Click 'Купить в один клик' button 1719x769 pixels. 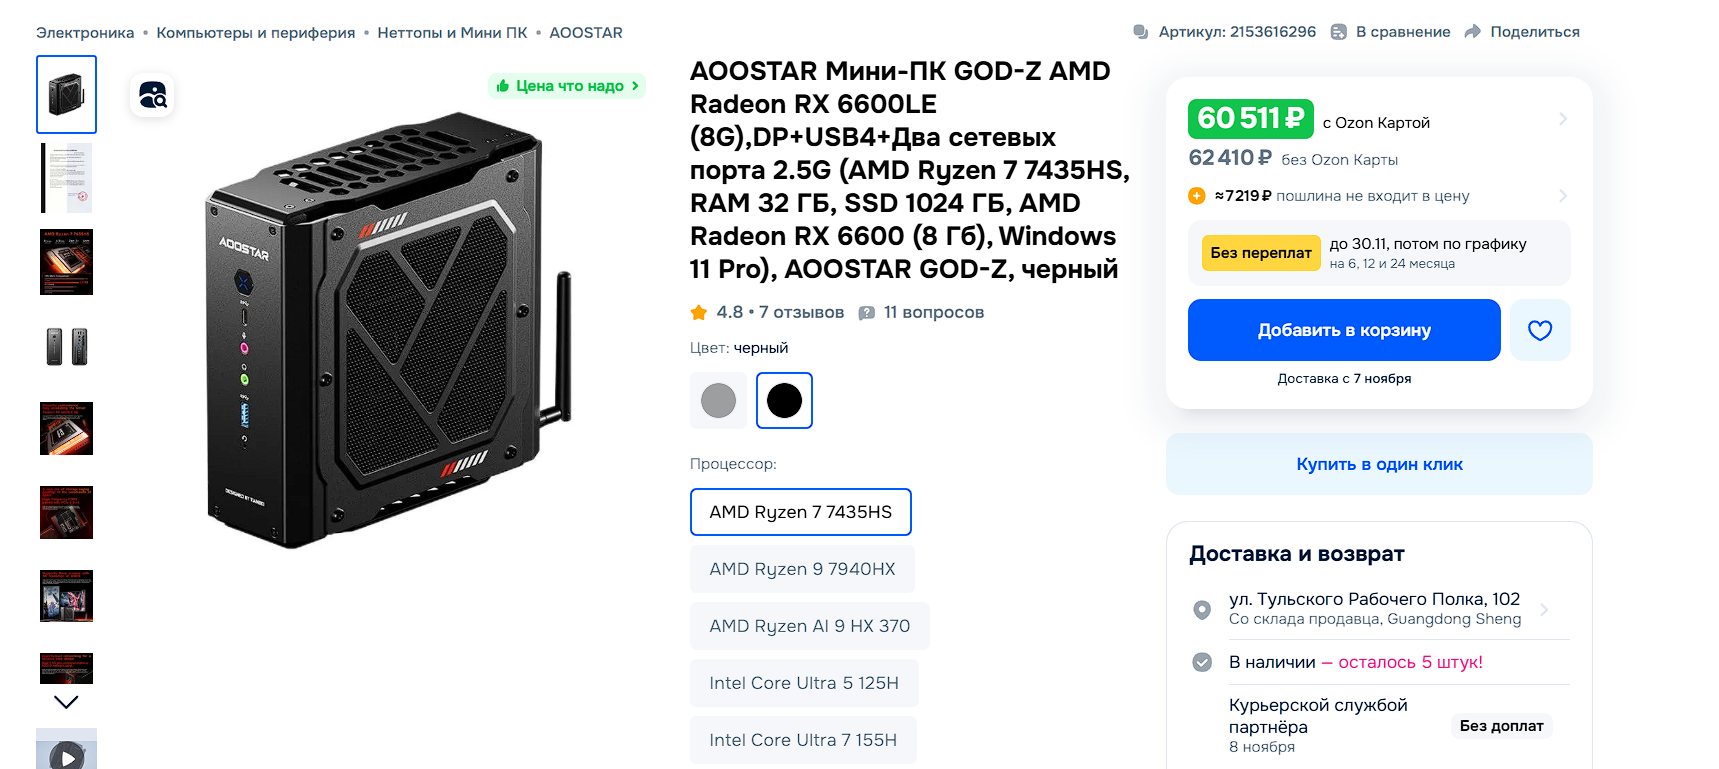coord(1379,464)
